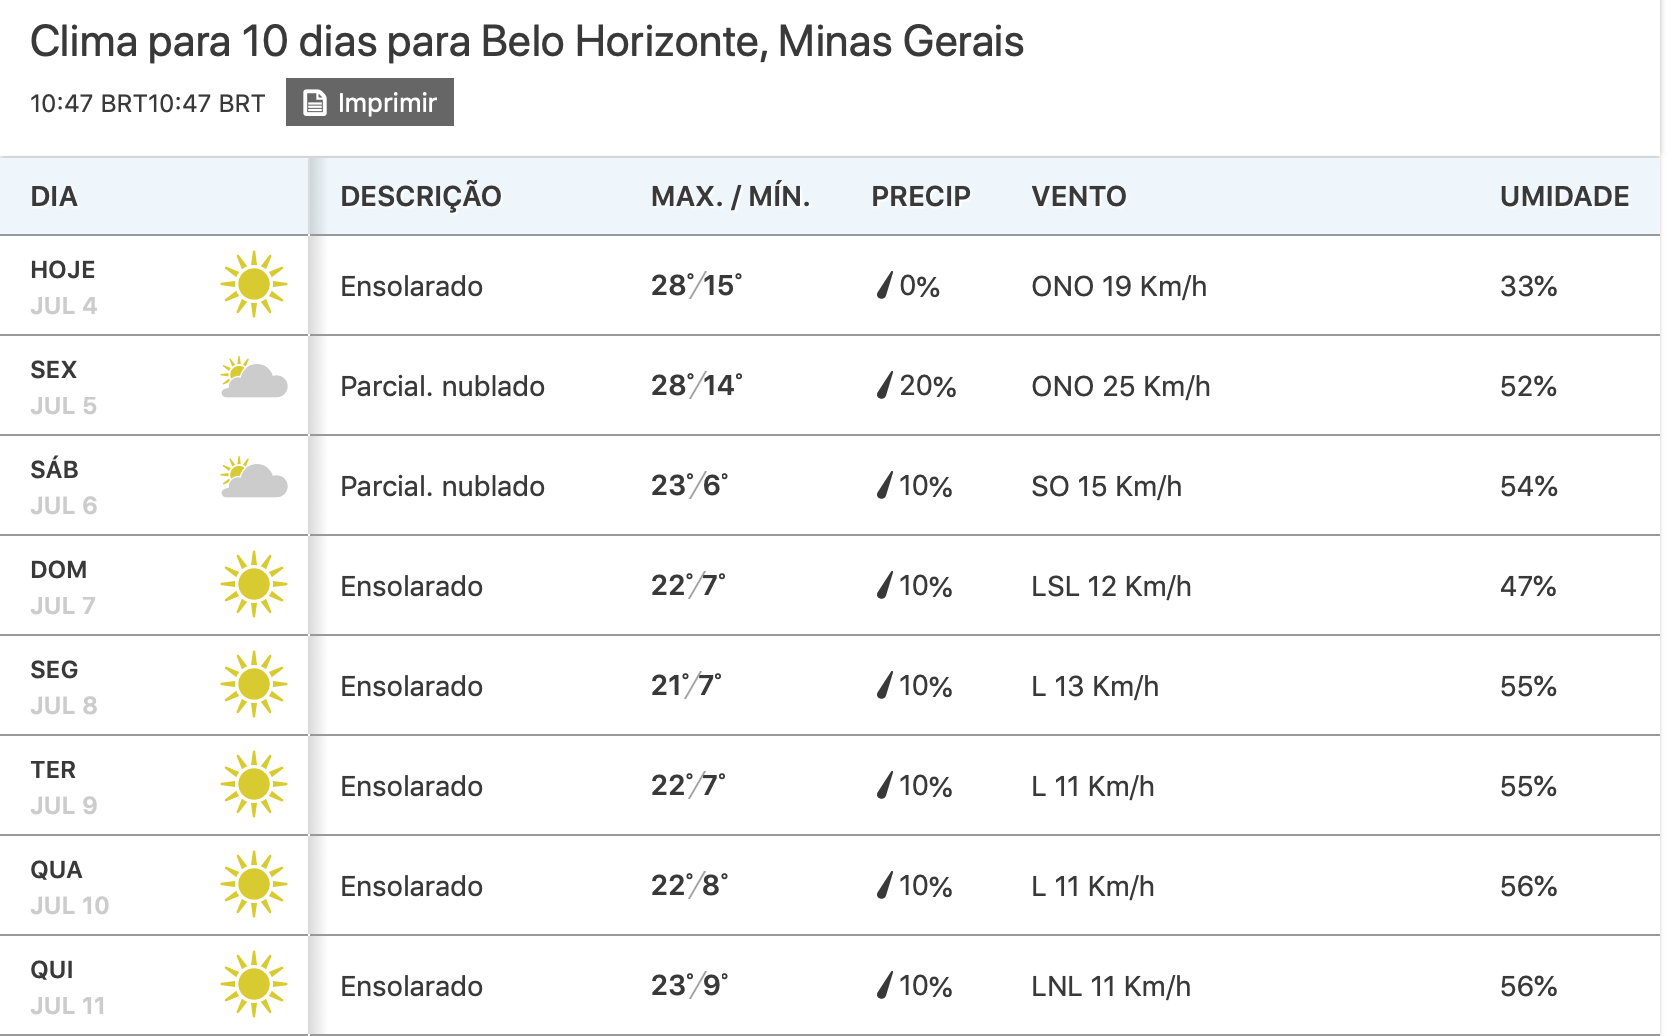Click the raindrop icon beside 20% precipitation
The image size is (1676, 1036).
pos(884,385)
